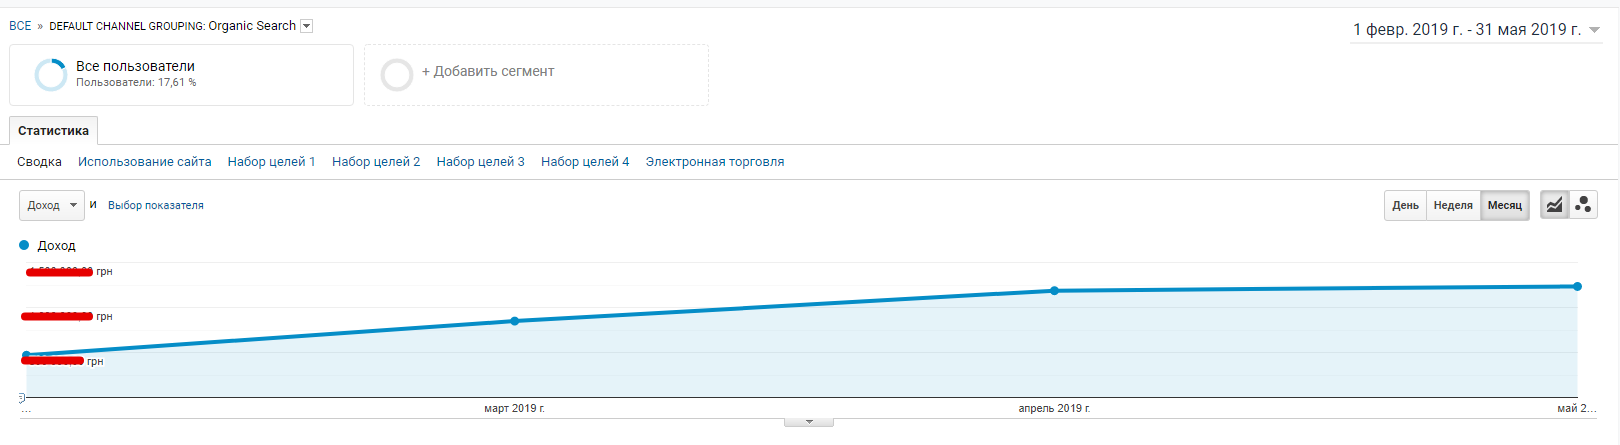
Task: Select the Статистика tab
Action: coord(53,131)
